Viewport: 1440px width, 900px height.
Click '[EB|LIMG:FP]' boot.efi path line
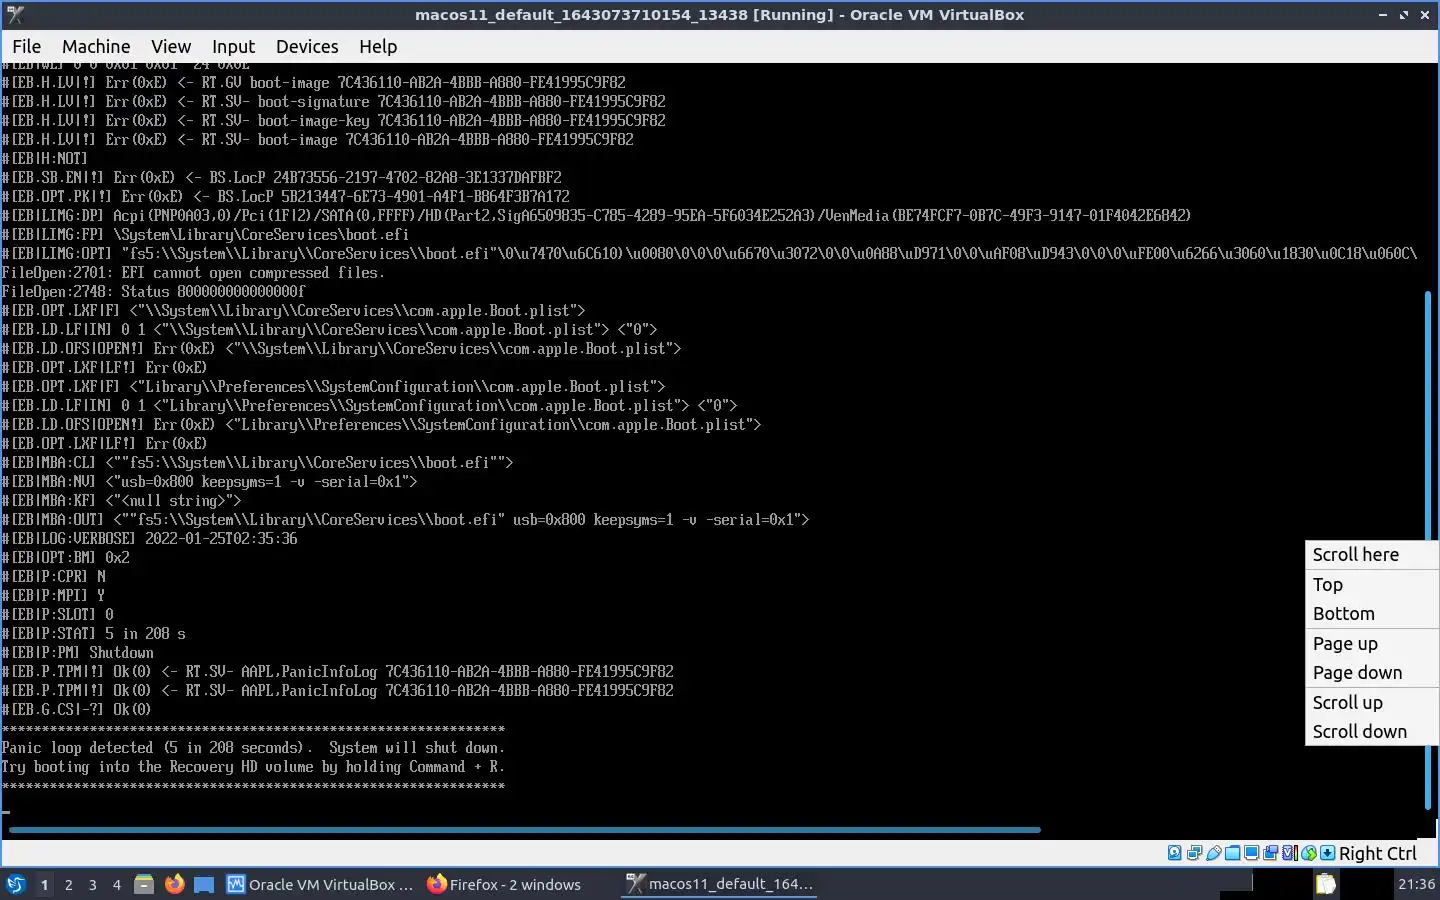tap(205, 235)
